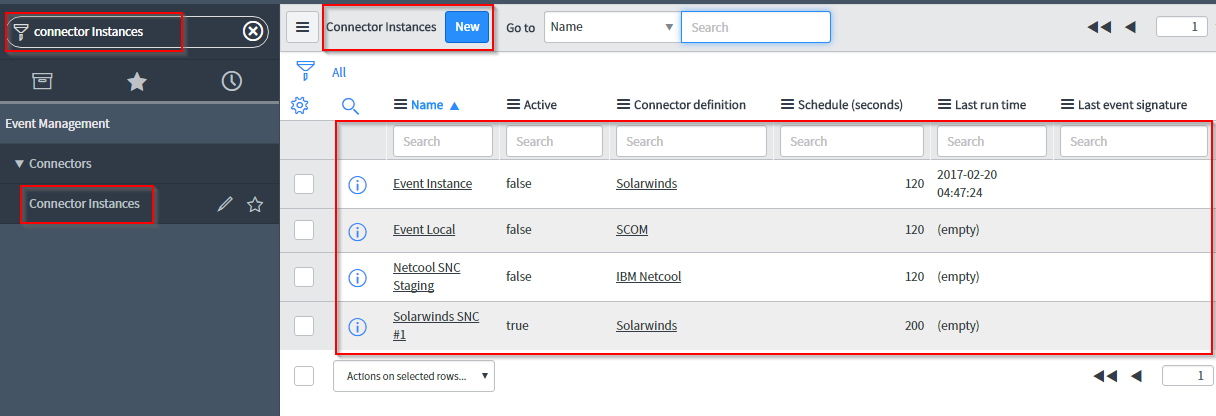Open history via the clock tab
The width and height of the screenshot is (1216, 416).
pyautogui.click(x=232, y=81)
